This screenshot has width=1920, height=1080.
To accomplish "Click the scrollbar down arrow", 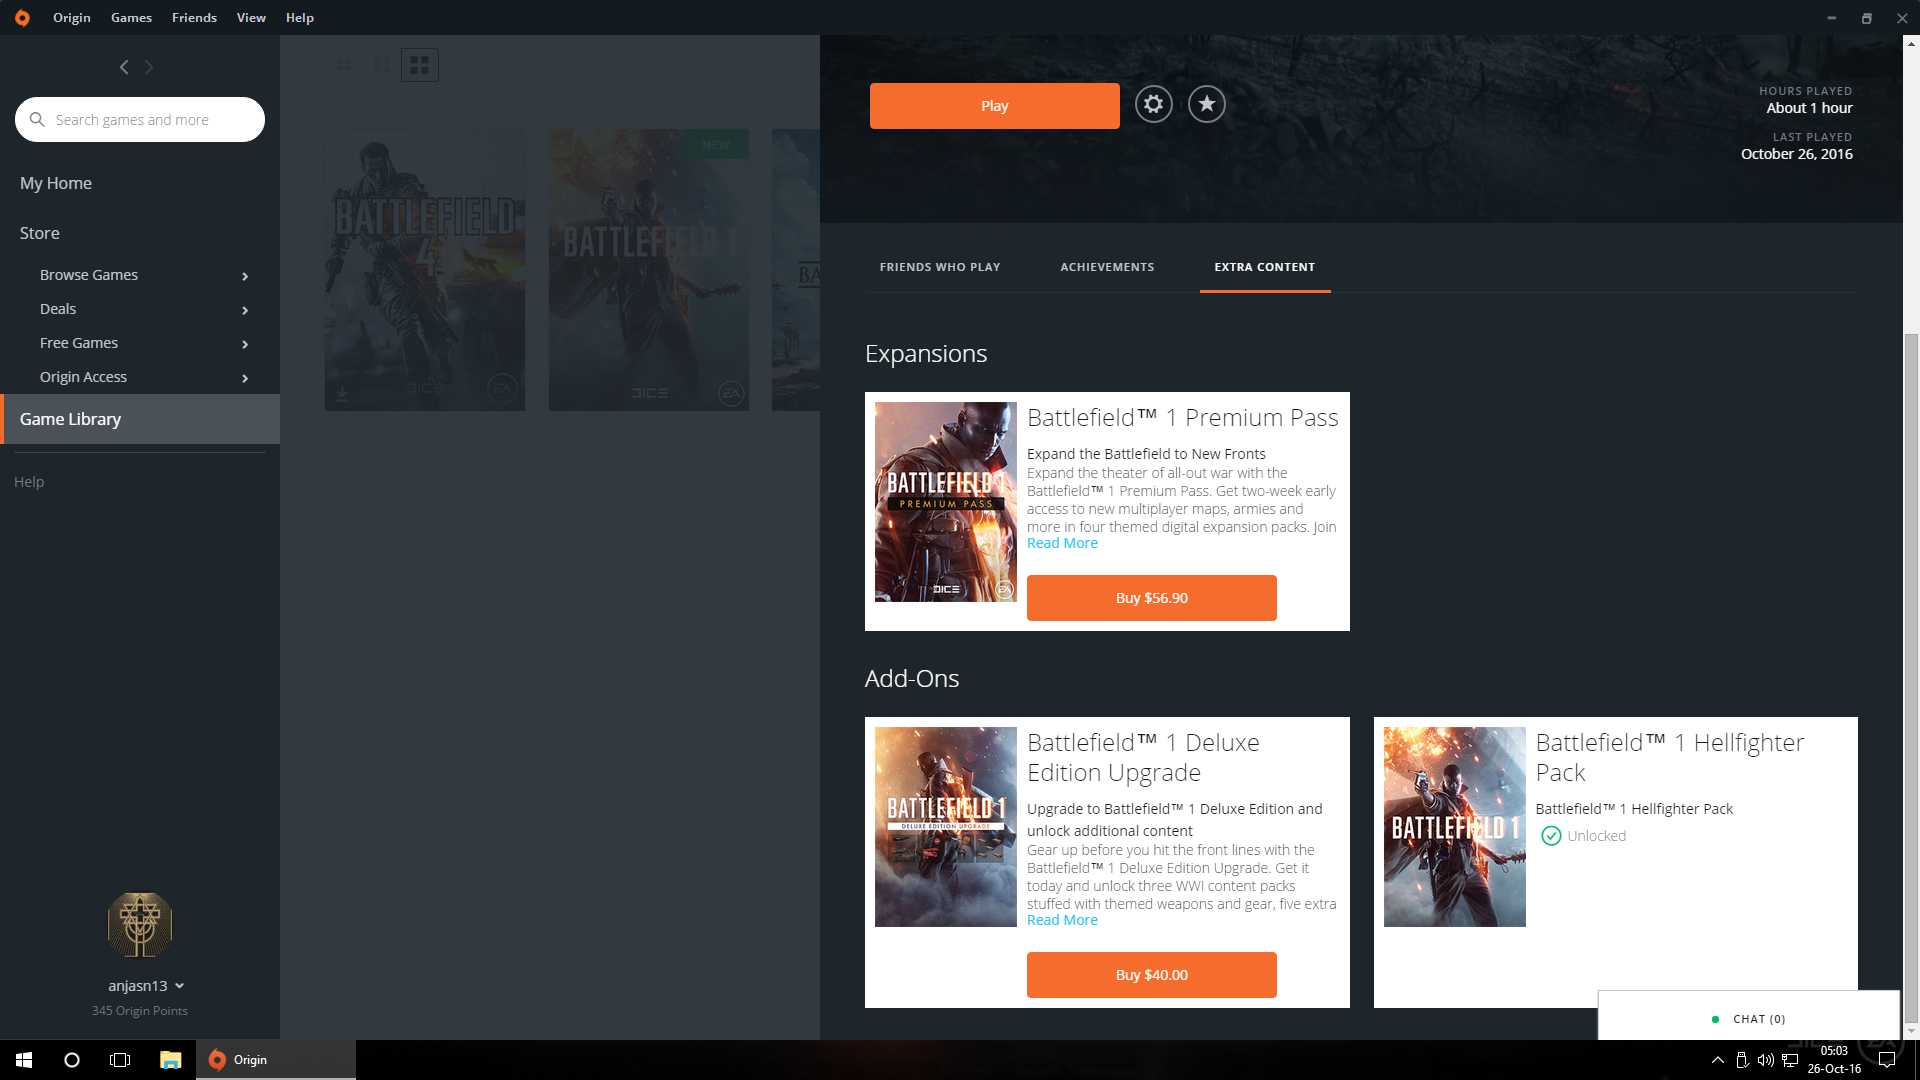I will click(1911, 1030).
